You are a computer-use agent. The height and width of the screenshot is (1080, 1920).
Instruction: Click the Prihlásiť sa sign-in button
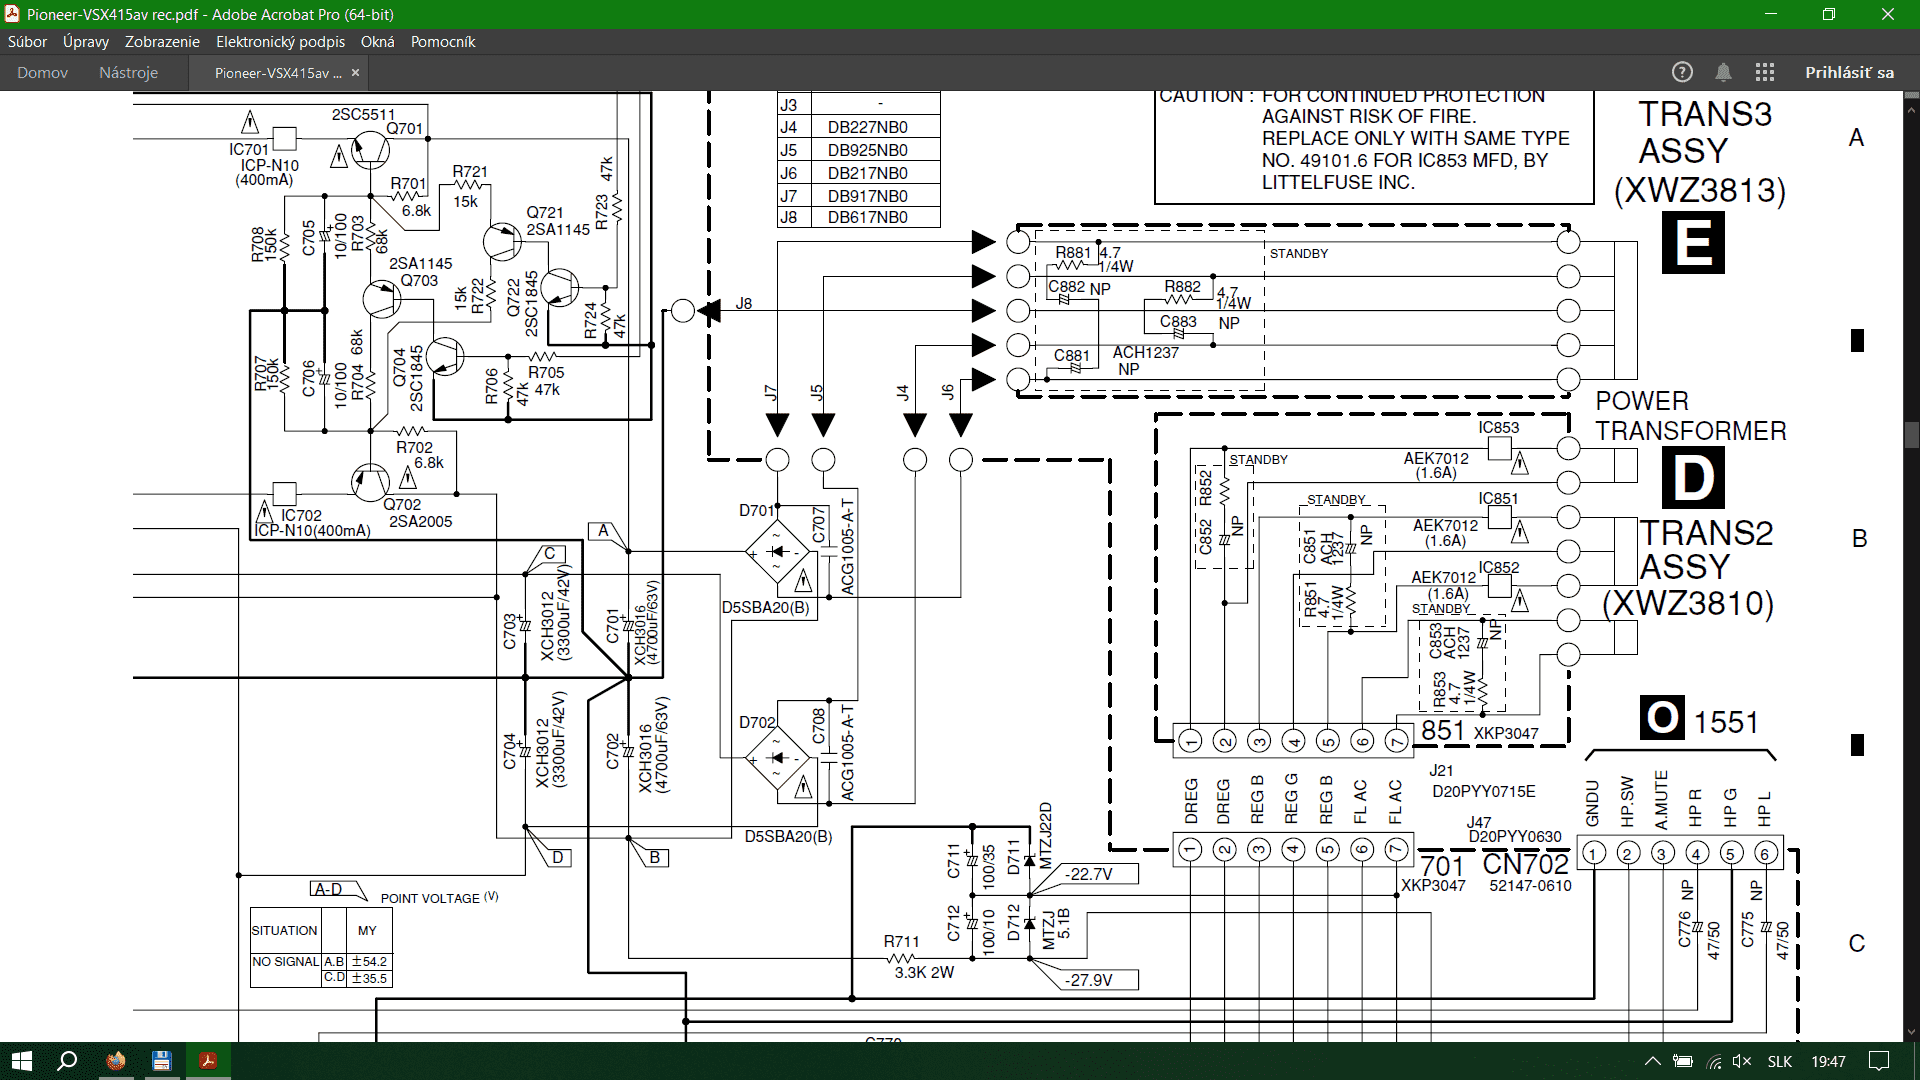click(x=1849, y=72)
